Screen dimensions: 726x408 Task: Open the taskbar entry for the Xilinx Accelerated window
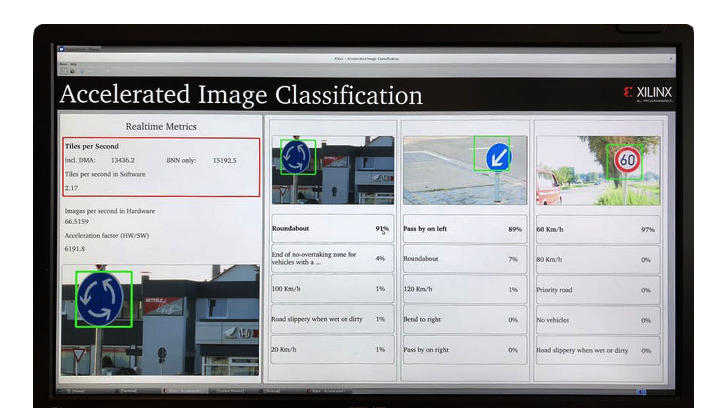pyautogui.click(x=183, y=391)
